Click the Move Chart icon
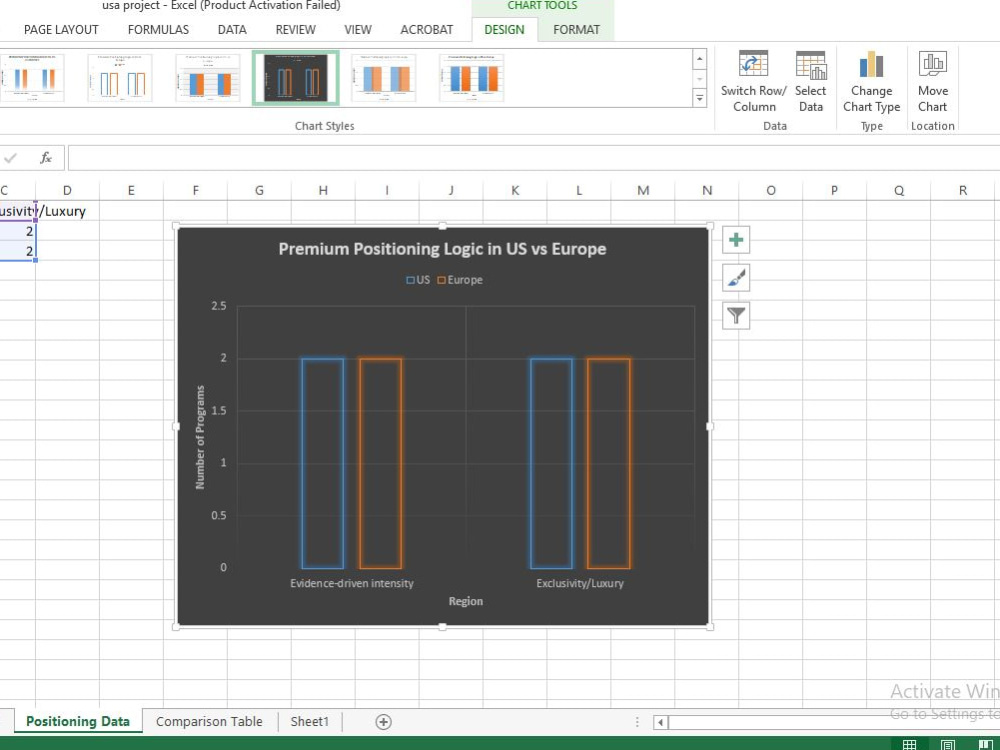This screenshot has width=1000, height=750. (932, 82)
